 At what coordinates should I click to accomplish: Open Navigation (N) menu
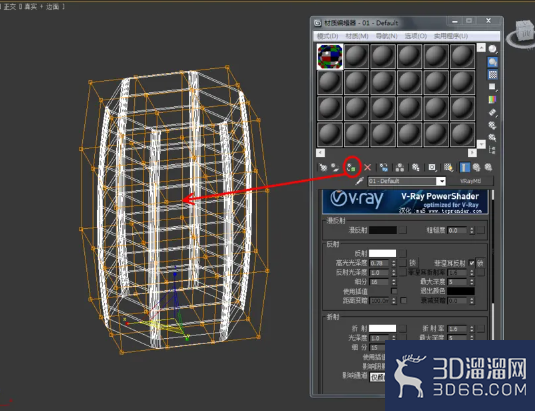pyautogui.click(x=386, y=36)
